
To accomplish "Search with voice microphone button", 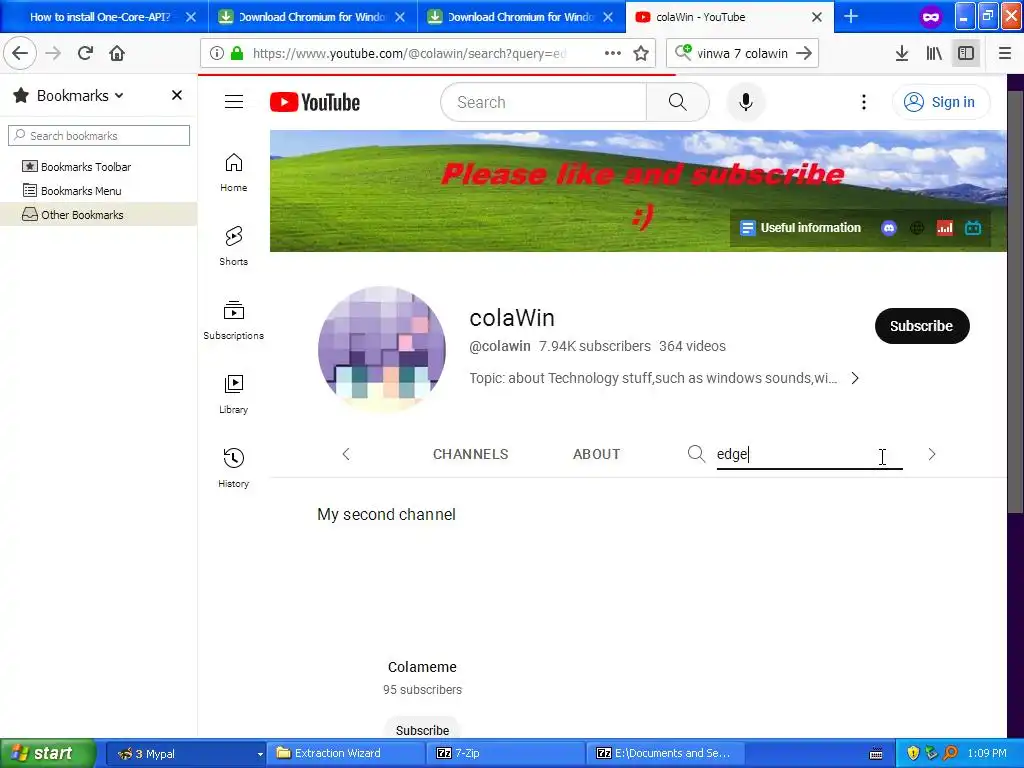I will coord(745,103).
